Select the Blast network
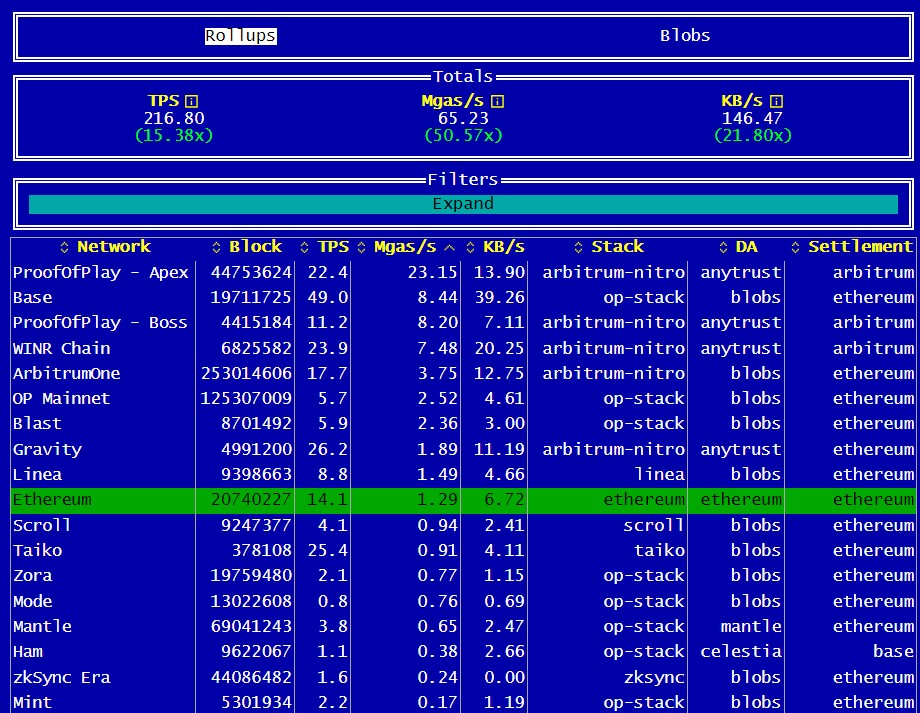The image size is (920, 713). point(37,424)
